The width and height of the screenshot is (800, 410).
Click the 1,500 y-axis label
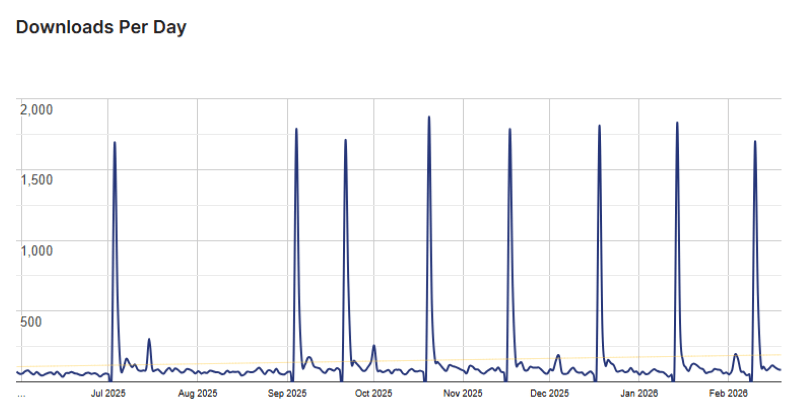(38, 179)
